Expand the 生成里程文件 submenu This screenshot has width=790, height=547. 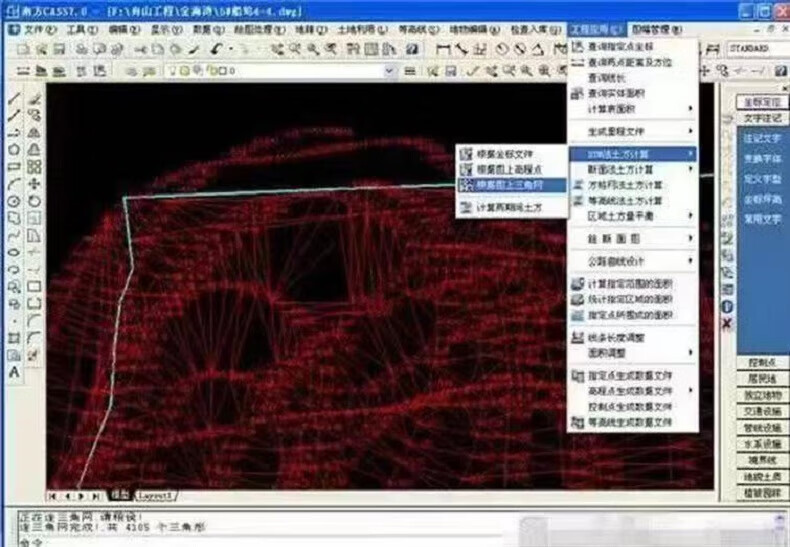point(632,131)
